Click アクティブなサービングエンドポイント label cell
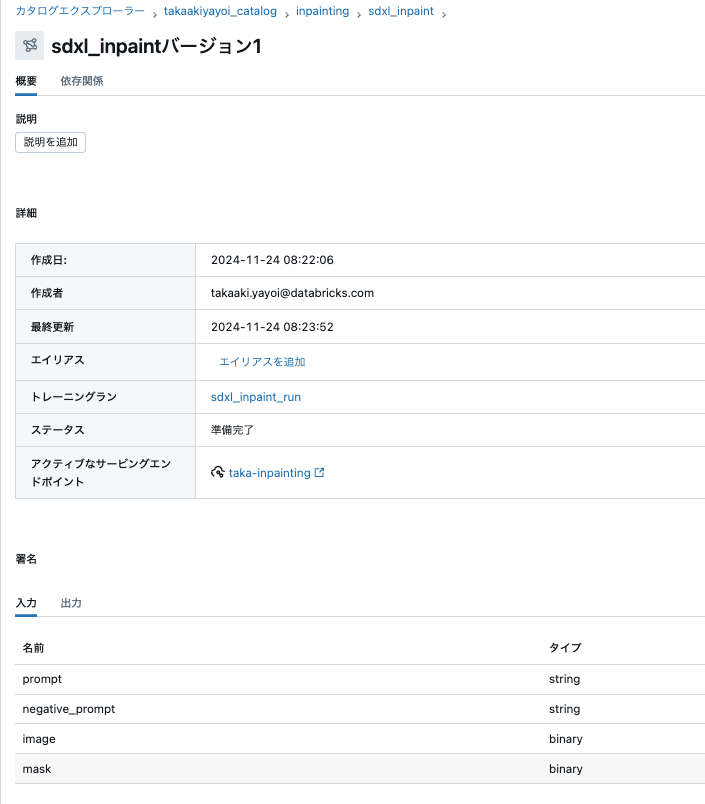 (x=105, y=472)
